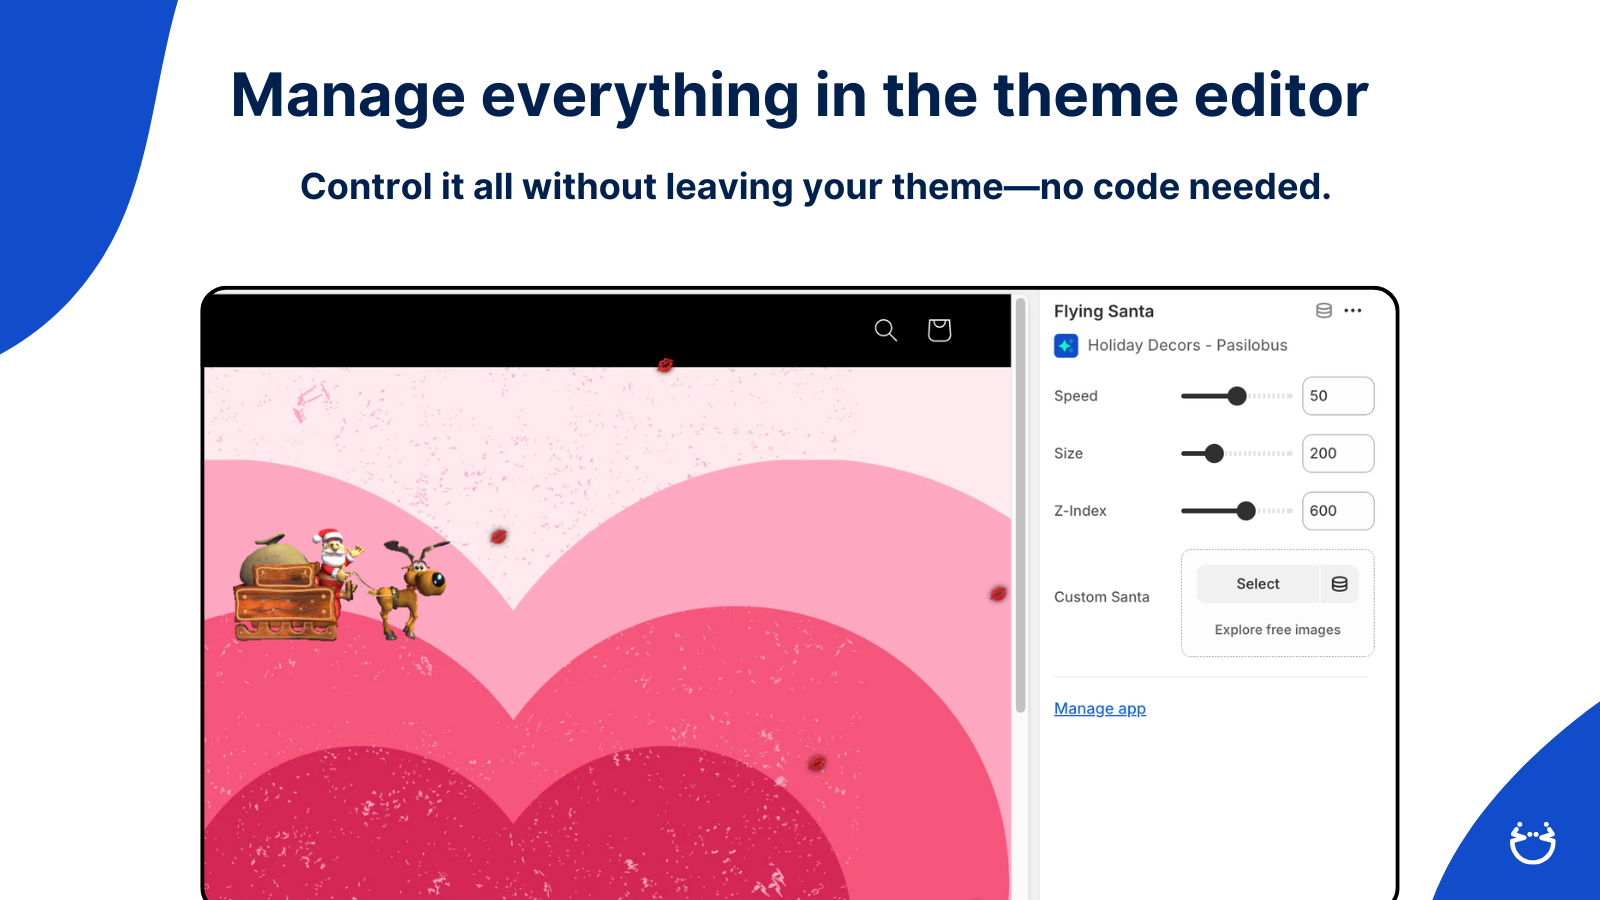
Task: Click the Holiday Decors - Pasilobus label
Action: tap(1188, 345)
